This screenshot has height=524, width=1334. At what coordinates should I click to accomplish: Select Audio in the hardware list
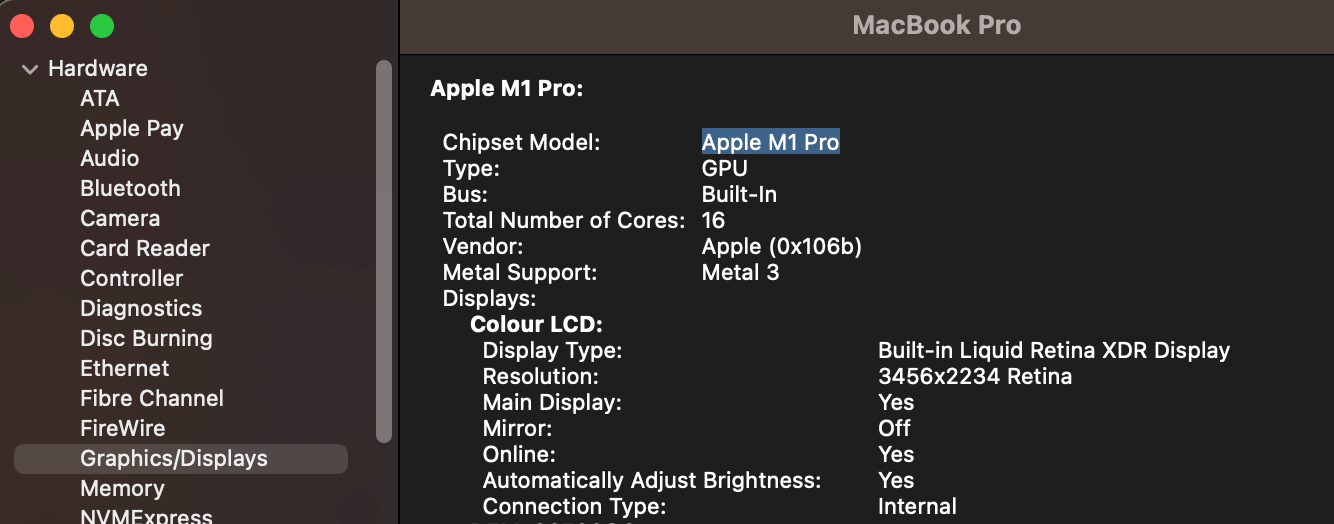coord(110,158)
